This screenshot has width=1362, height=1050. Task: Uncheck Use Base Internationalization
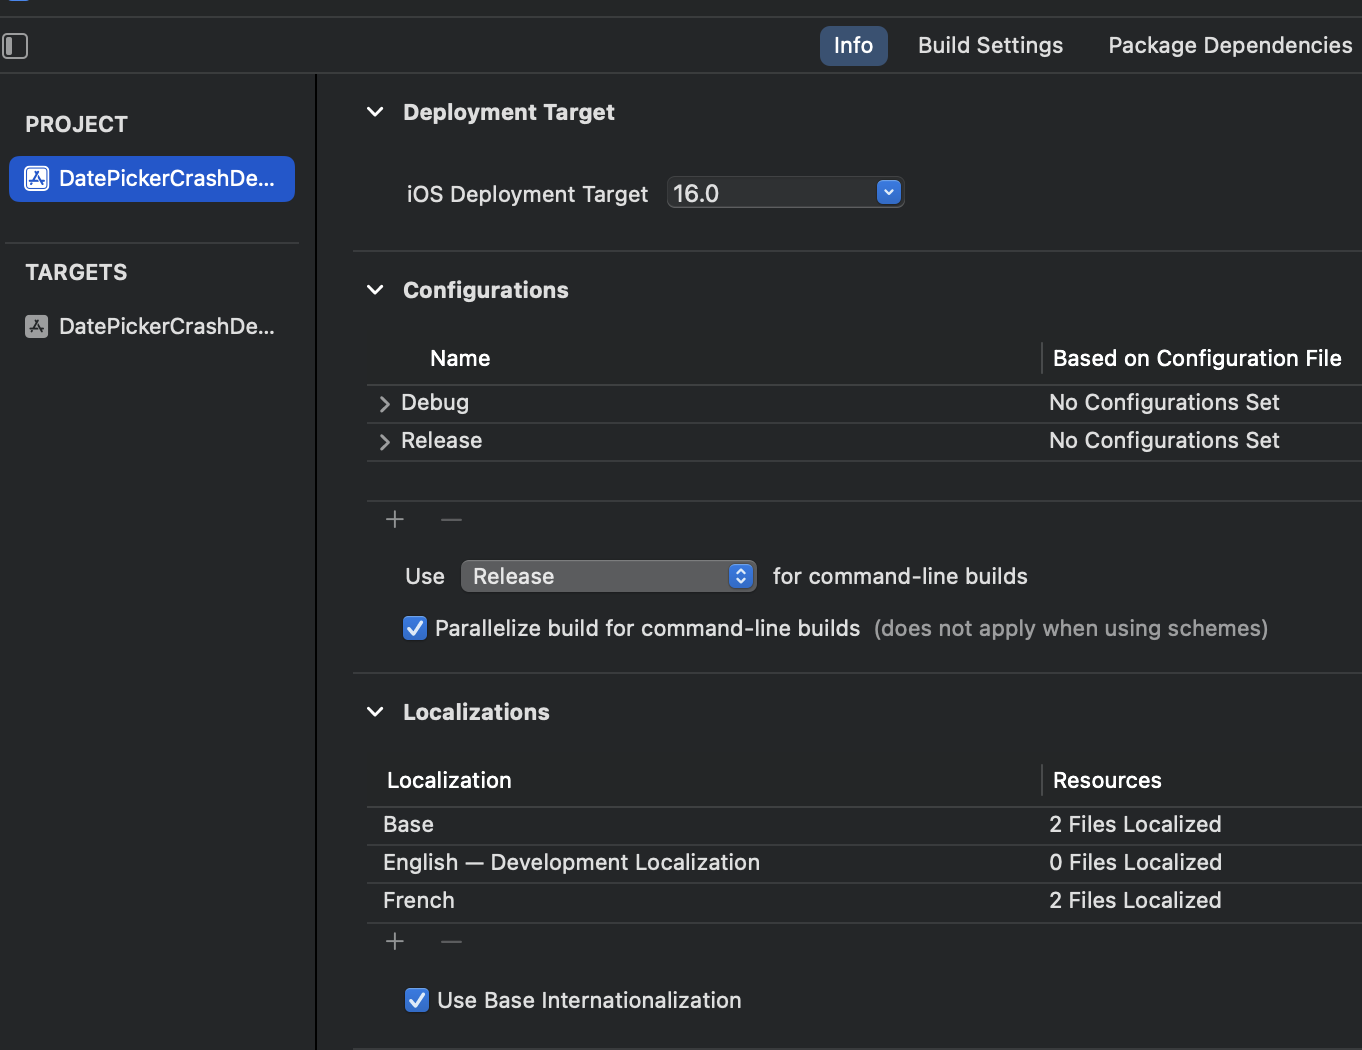417,1000
